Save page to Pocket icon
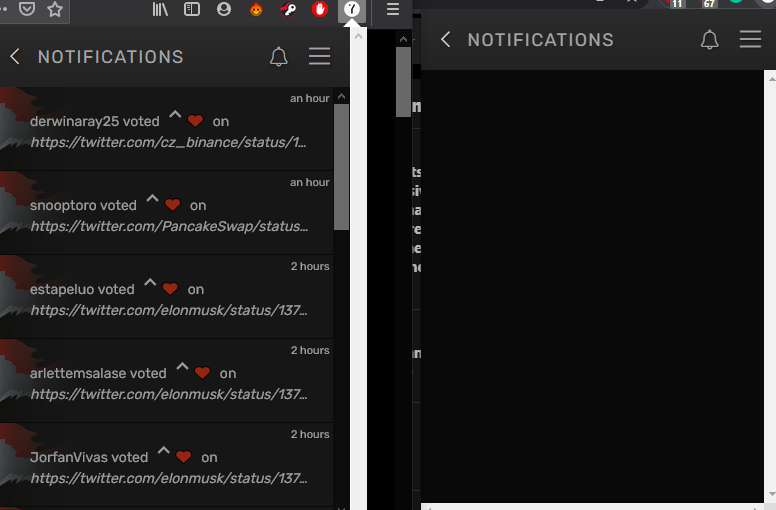The height and width of the screenshot is (510, 776). coord(27,9)
